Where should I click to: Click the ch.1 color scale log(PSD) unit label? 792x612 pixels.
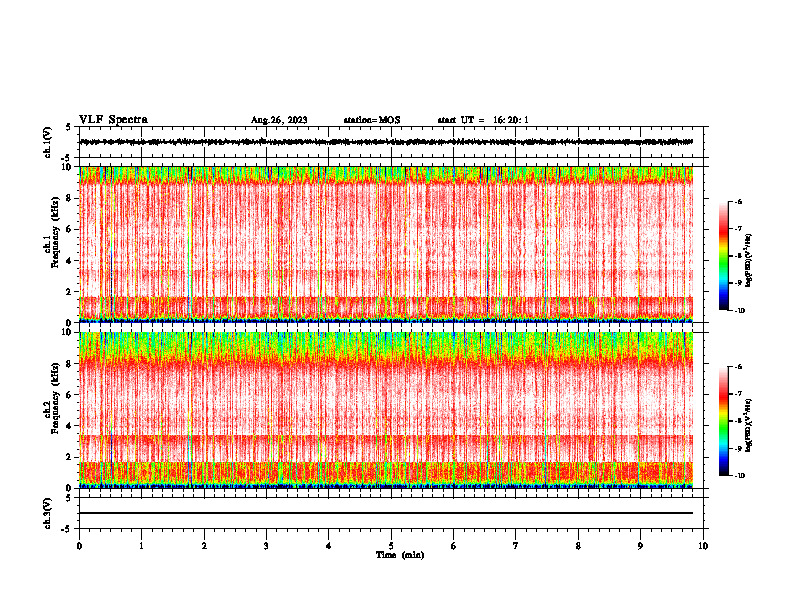coord(750,261)
